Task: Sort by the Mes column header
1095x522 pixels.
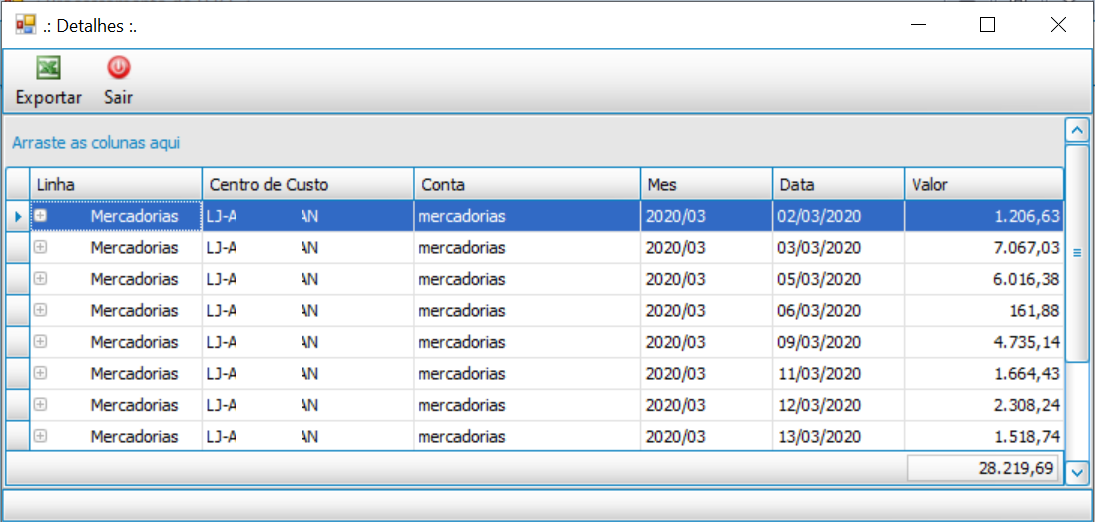Action: pyautogui.click(x=707, y=185)
